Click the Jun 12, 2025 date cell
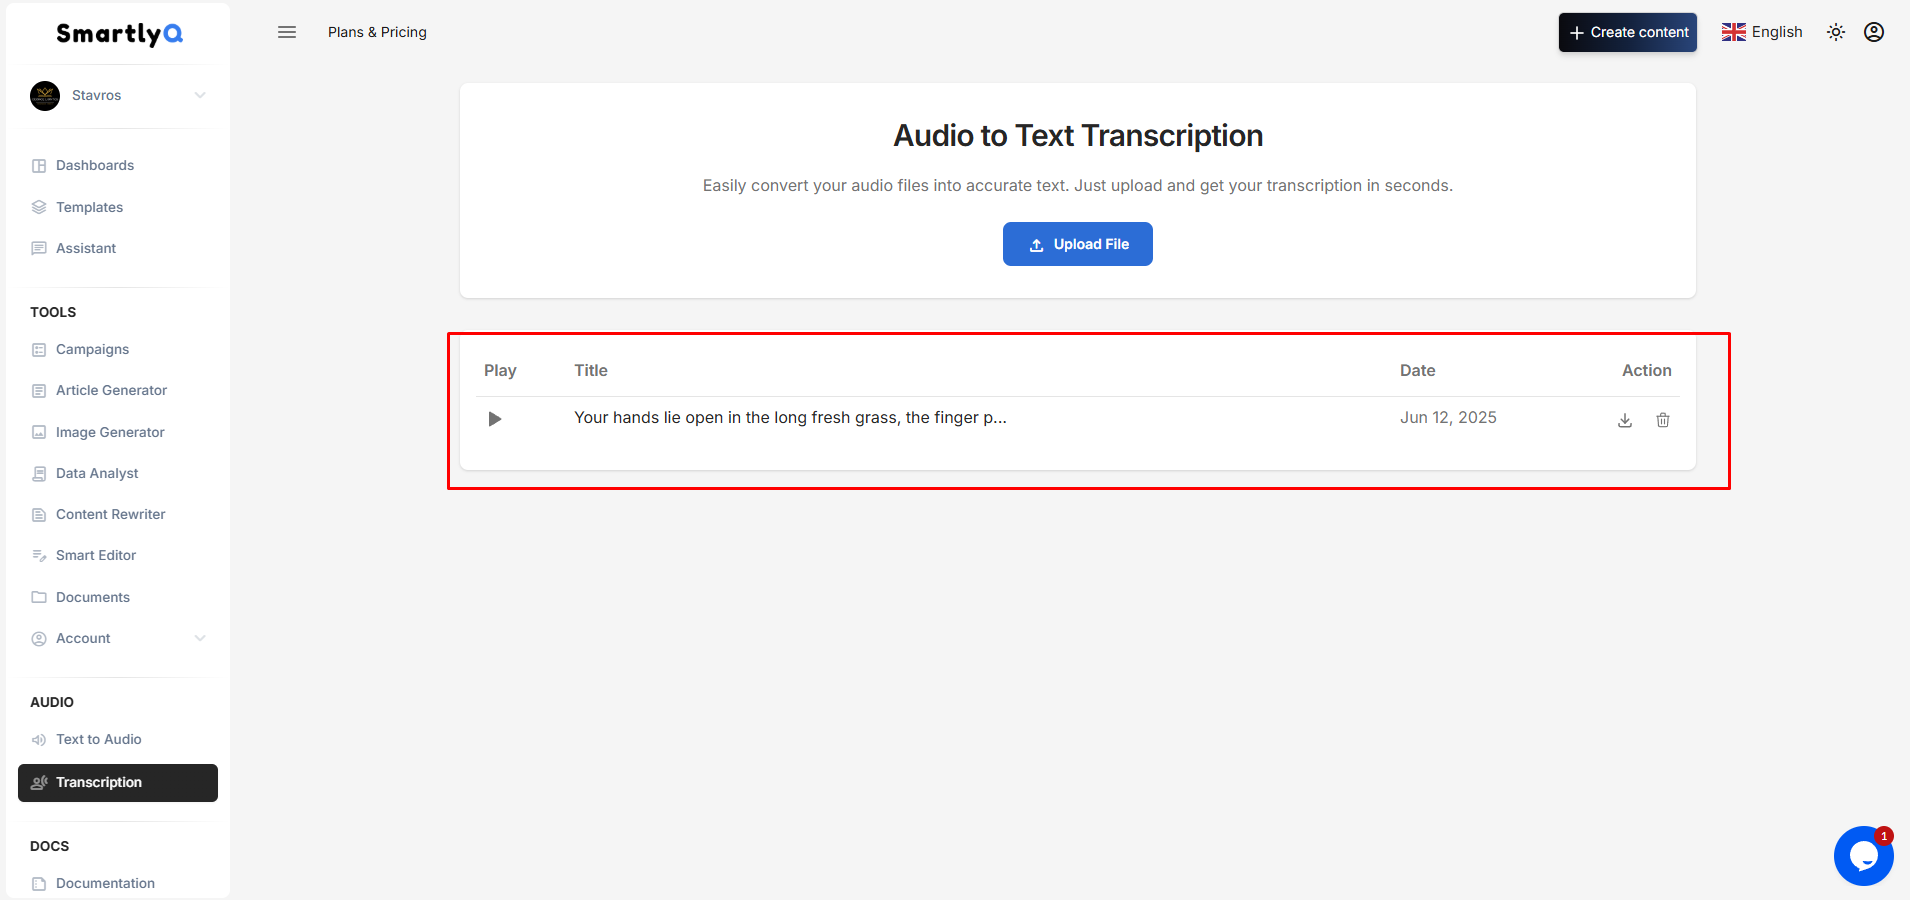 pos(1448,418)
